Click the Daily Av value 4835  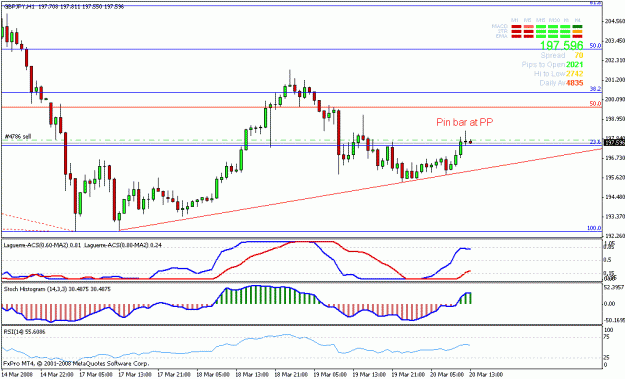click(574, 83)
